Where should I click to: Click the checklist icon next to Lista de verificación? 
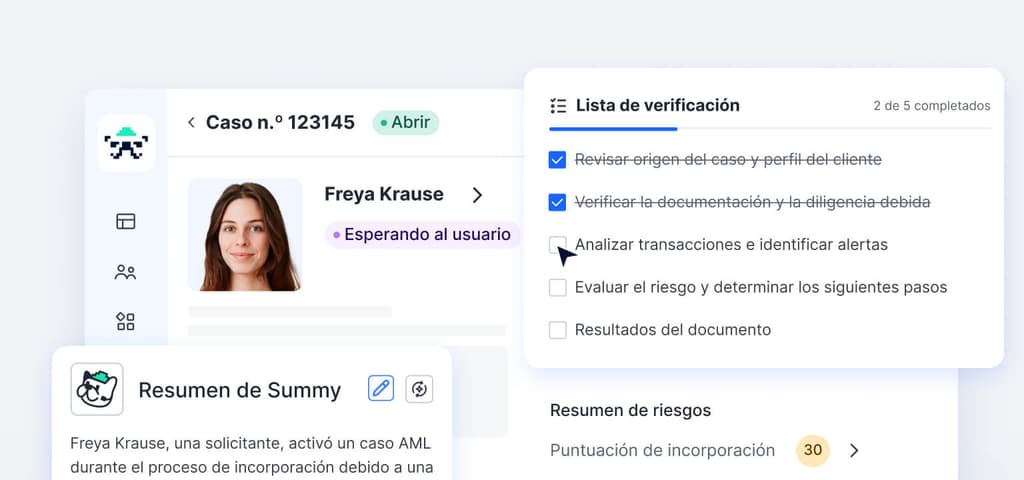(558, 106)
